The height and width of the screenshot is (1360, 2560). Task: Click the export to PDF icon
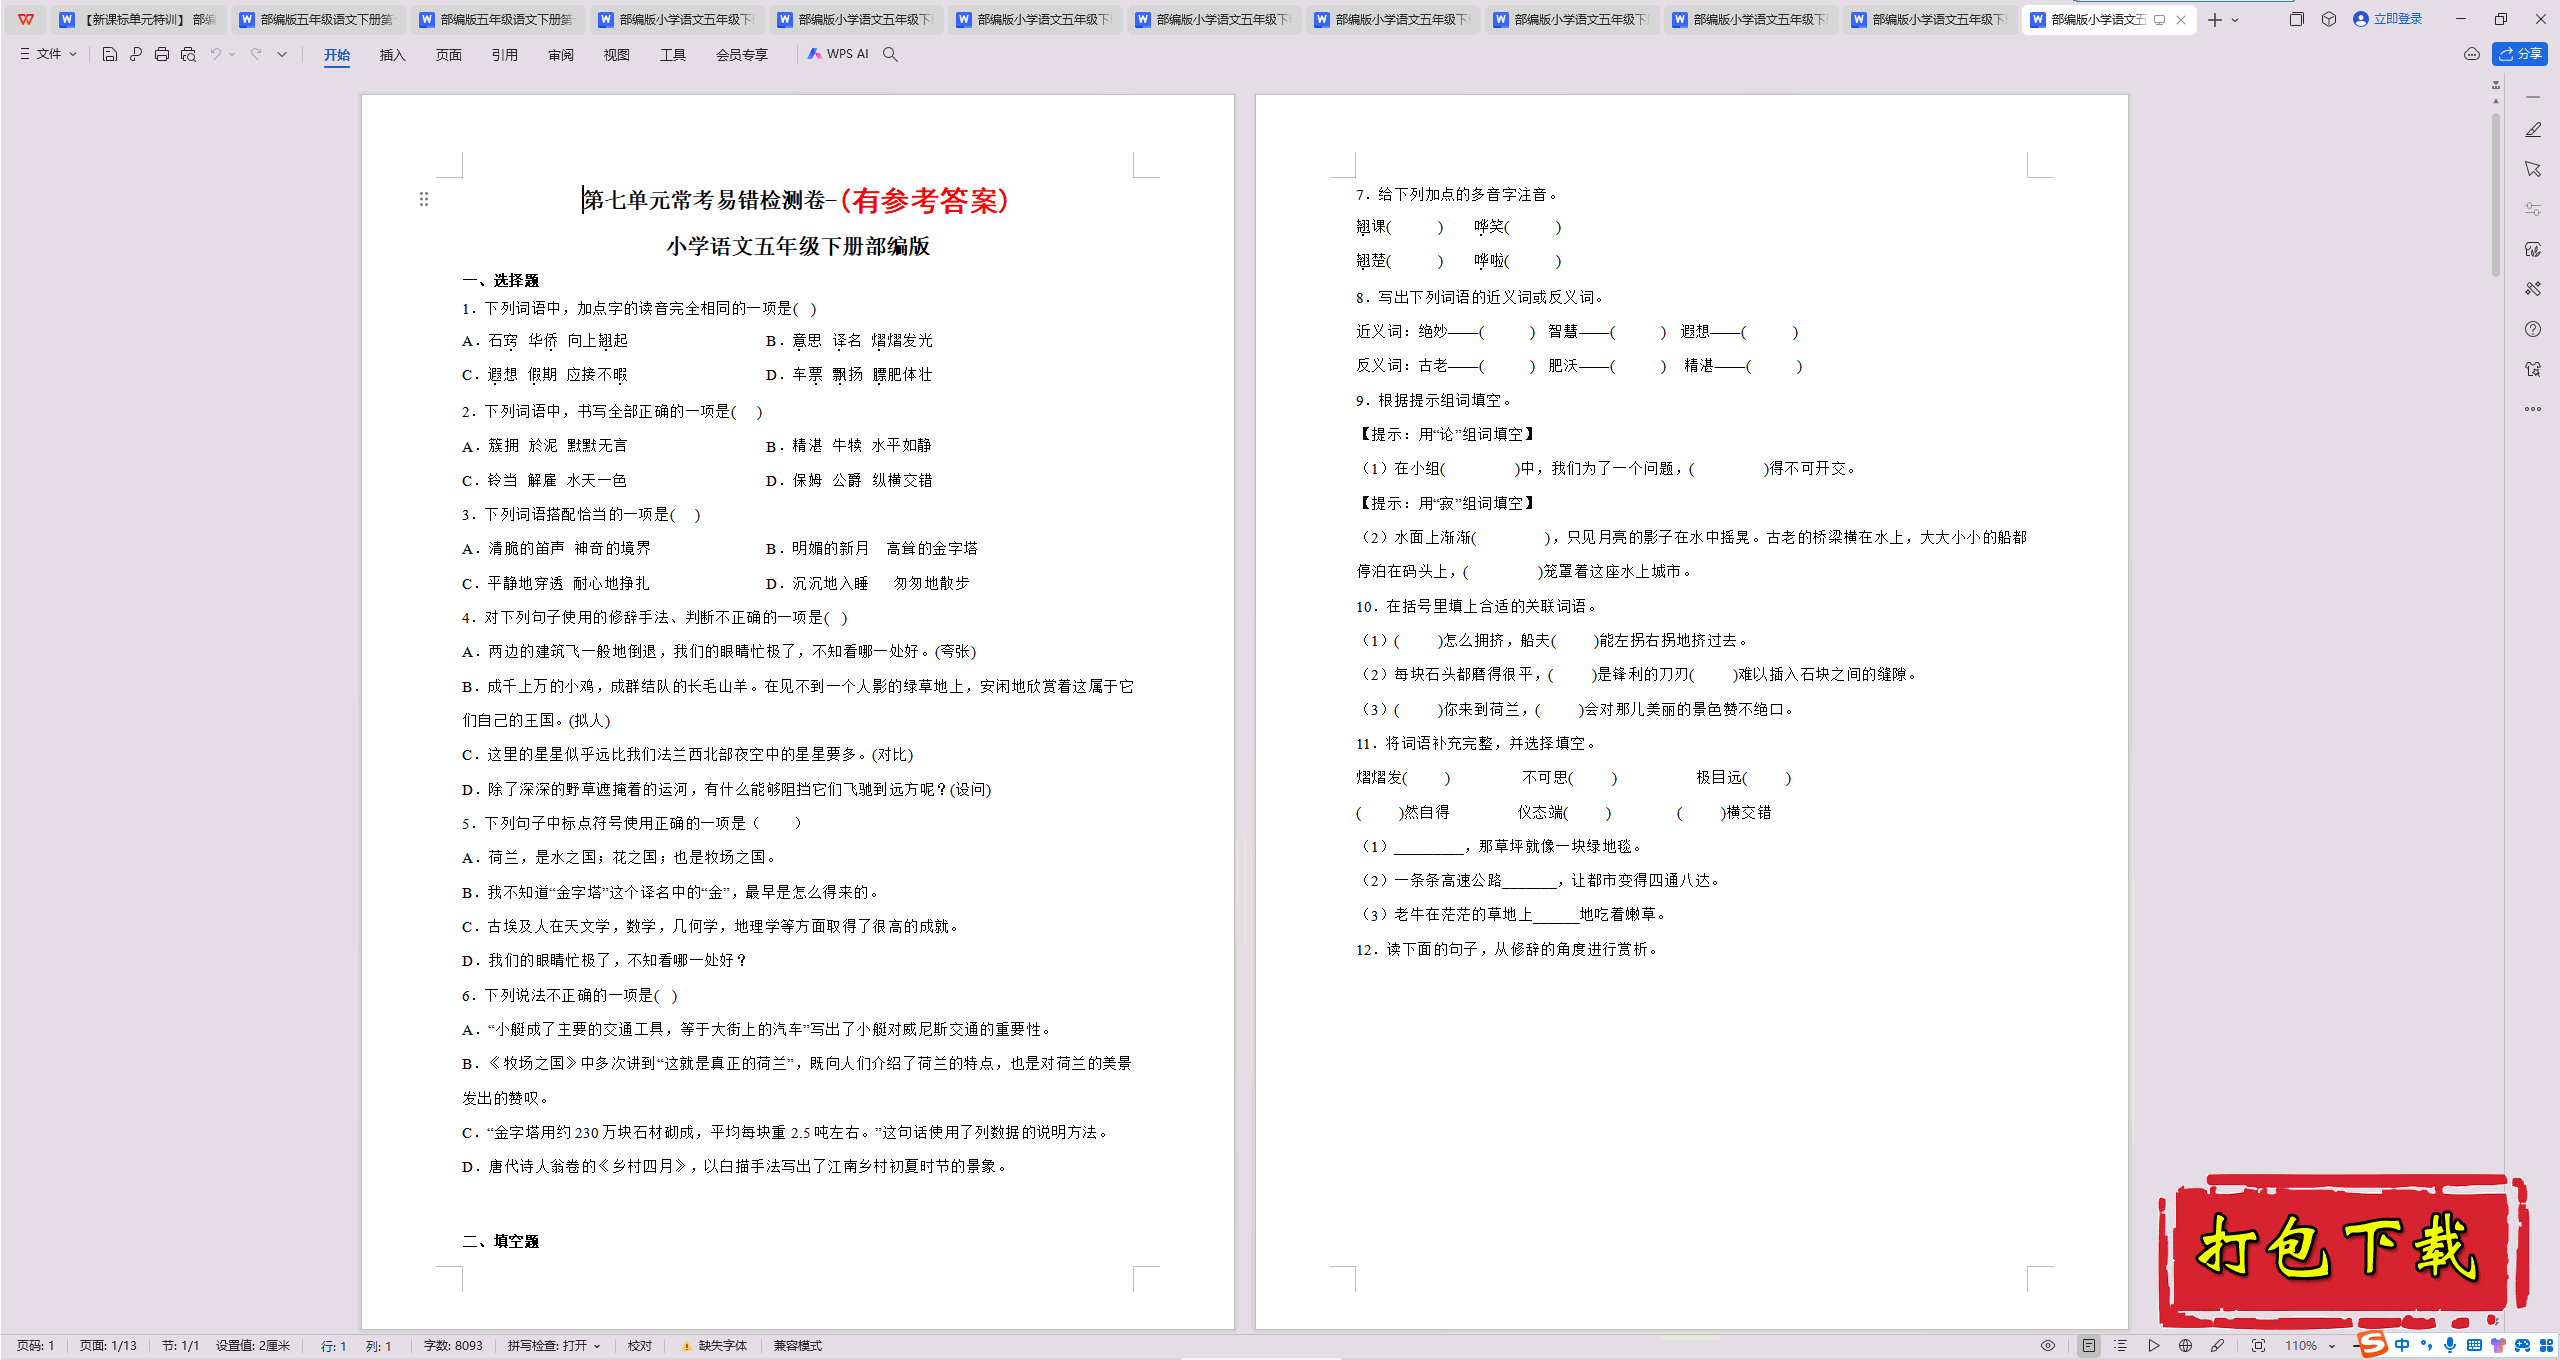click(x=136, y=54)
